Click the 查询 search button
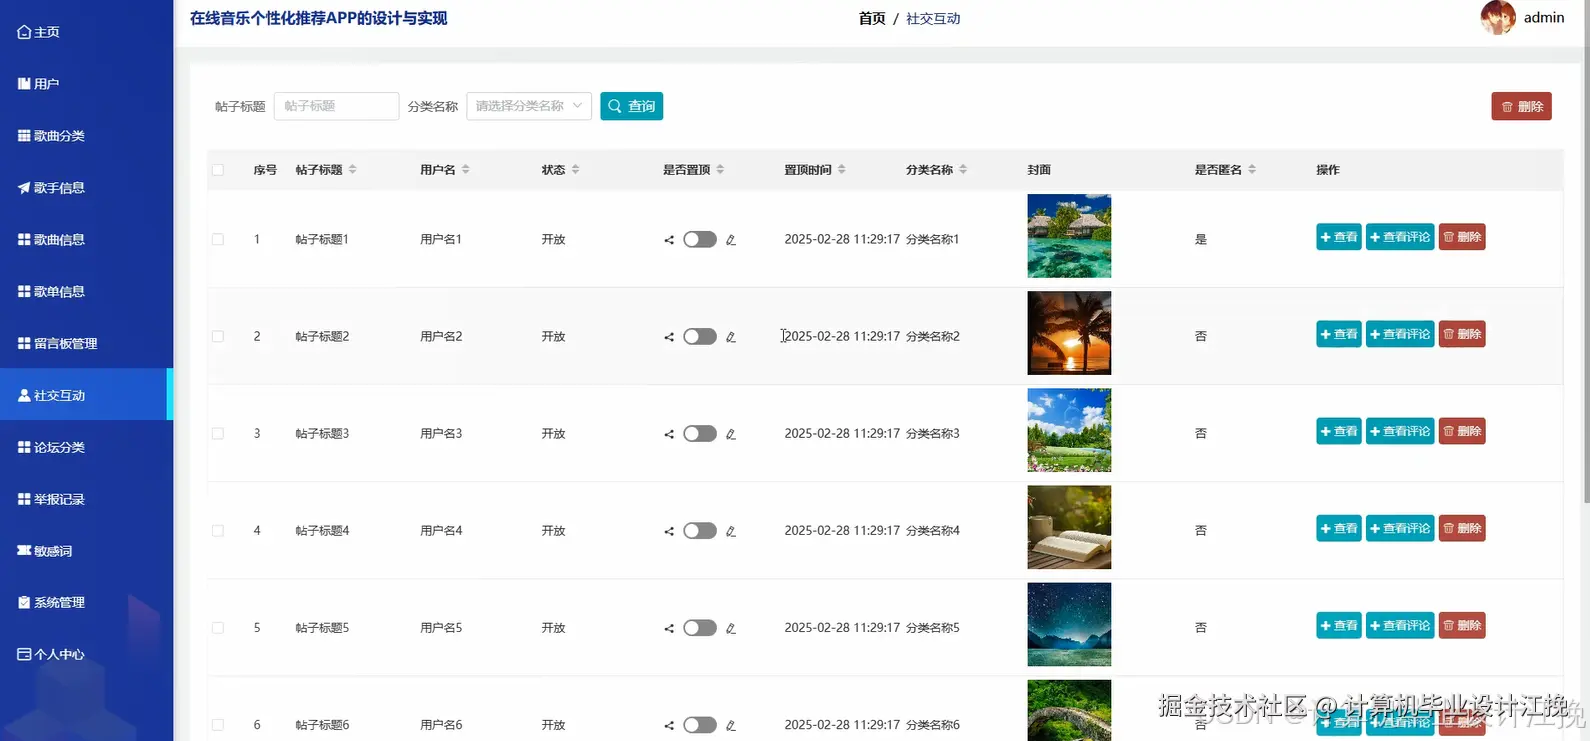1590x741 pixels. (631, 106)
